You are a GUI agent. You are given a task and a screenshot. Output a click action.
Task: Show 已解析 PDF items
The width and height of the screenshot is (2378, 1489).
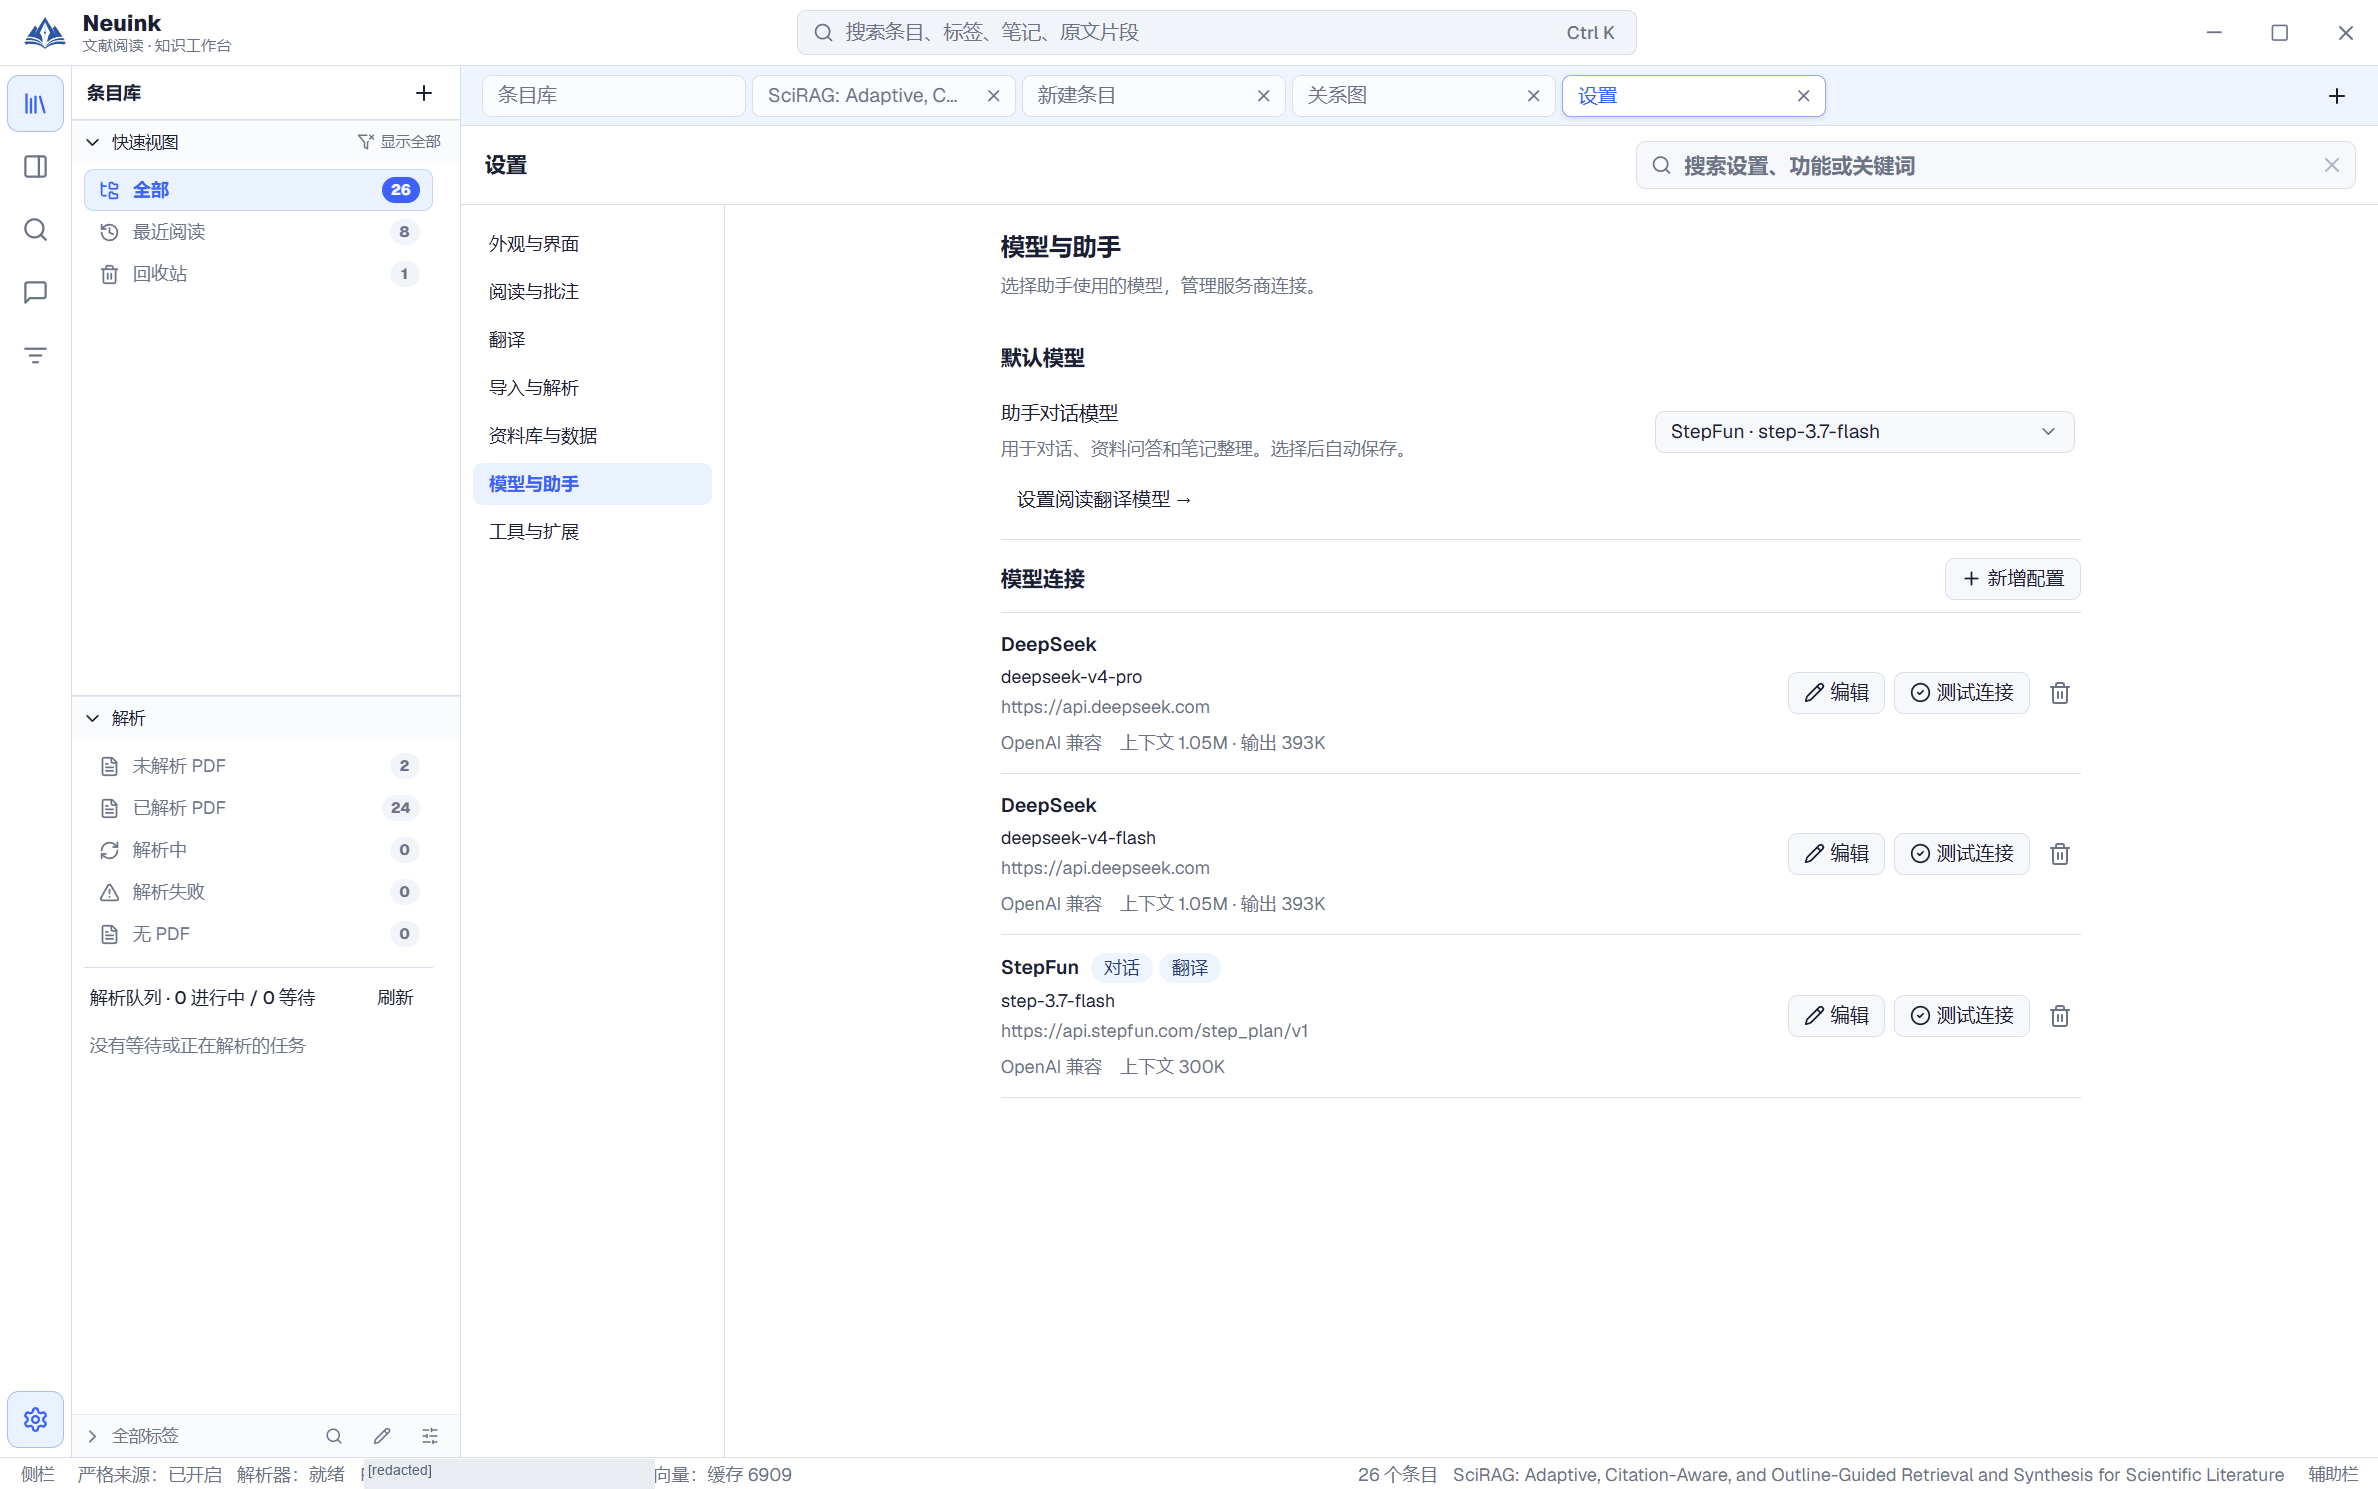coord(258,808)
